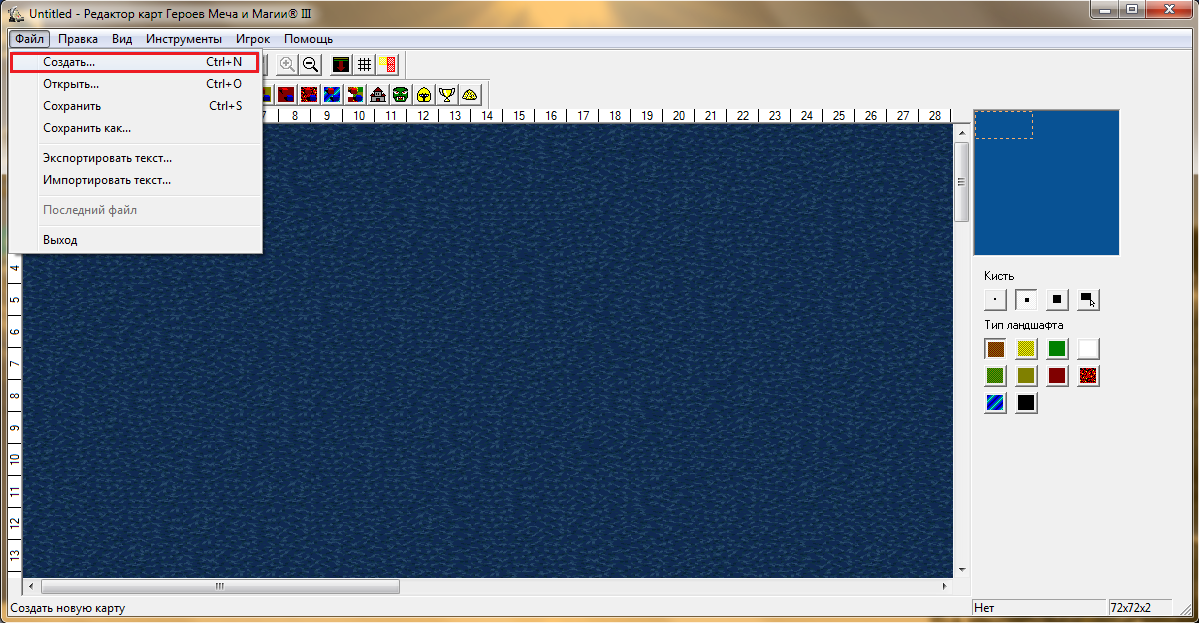This screenshot has width=1199, height=623.
Task: Choose the smallest brush size button
Action: point(995,300)
